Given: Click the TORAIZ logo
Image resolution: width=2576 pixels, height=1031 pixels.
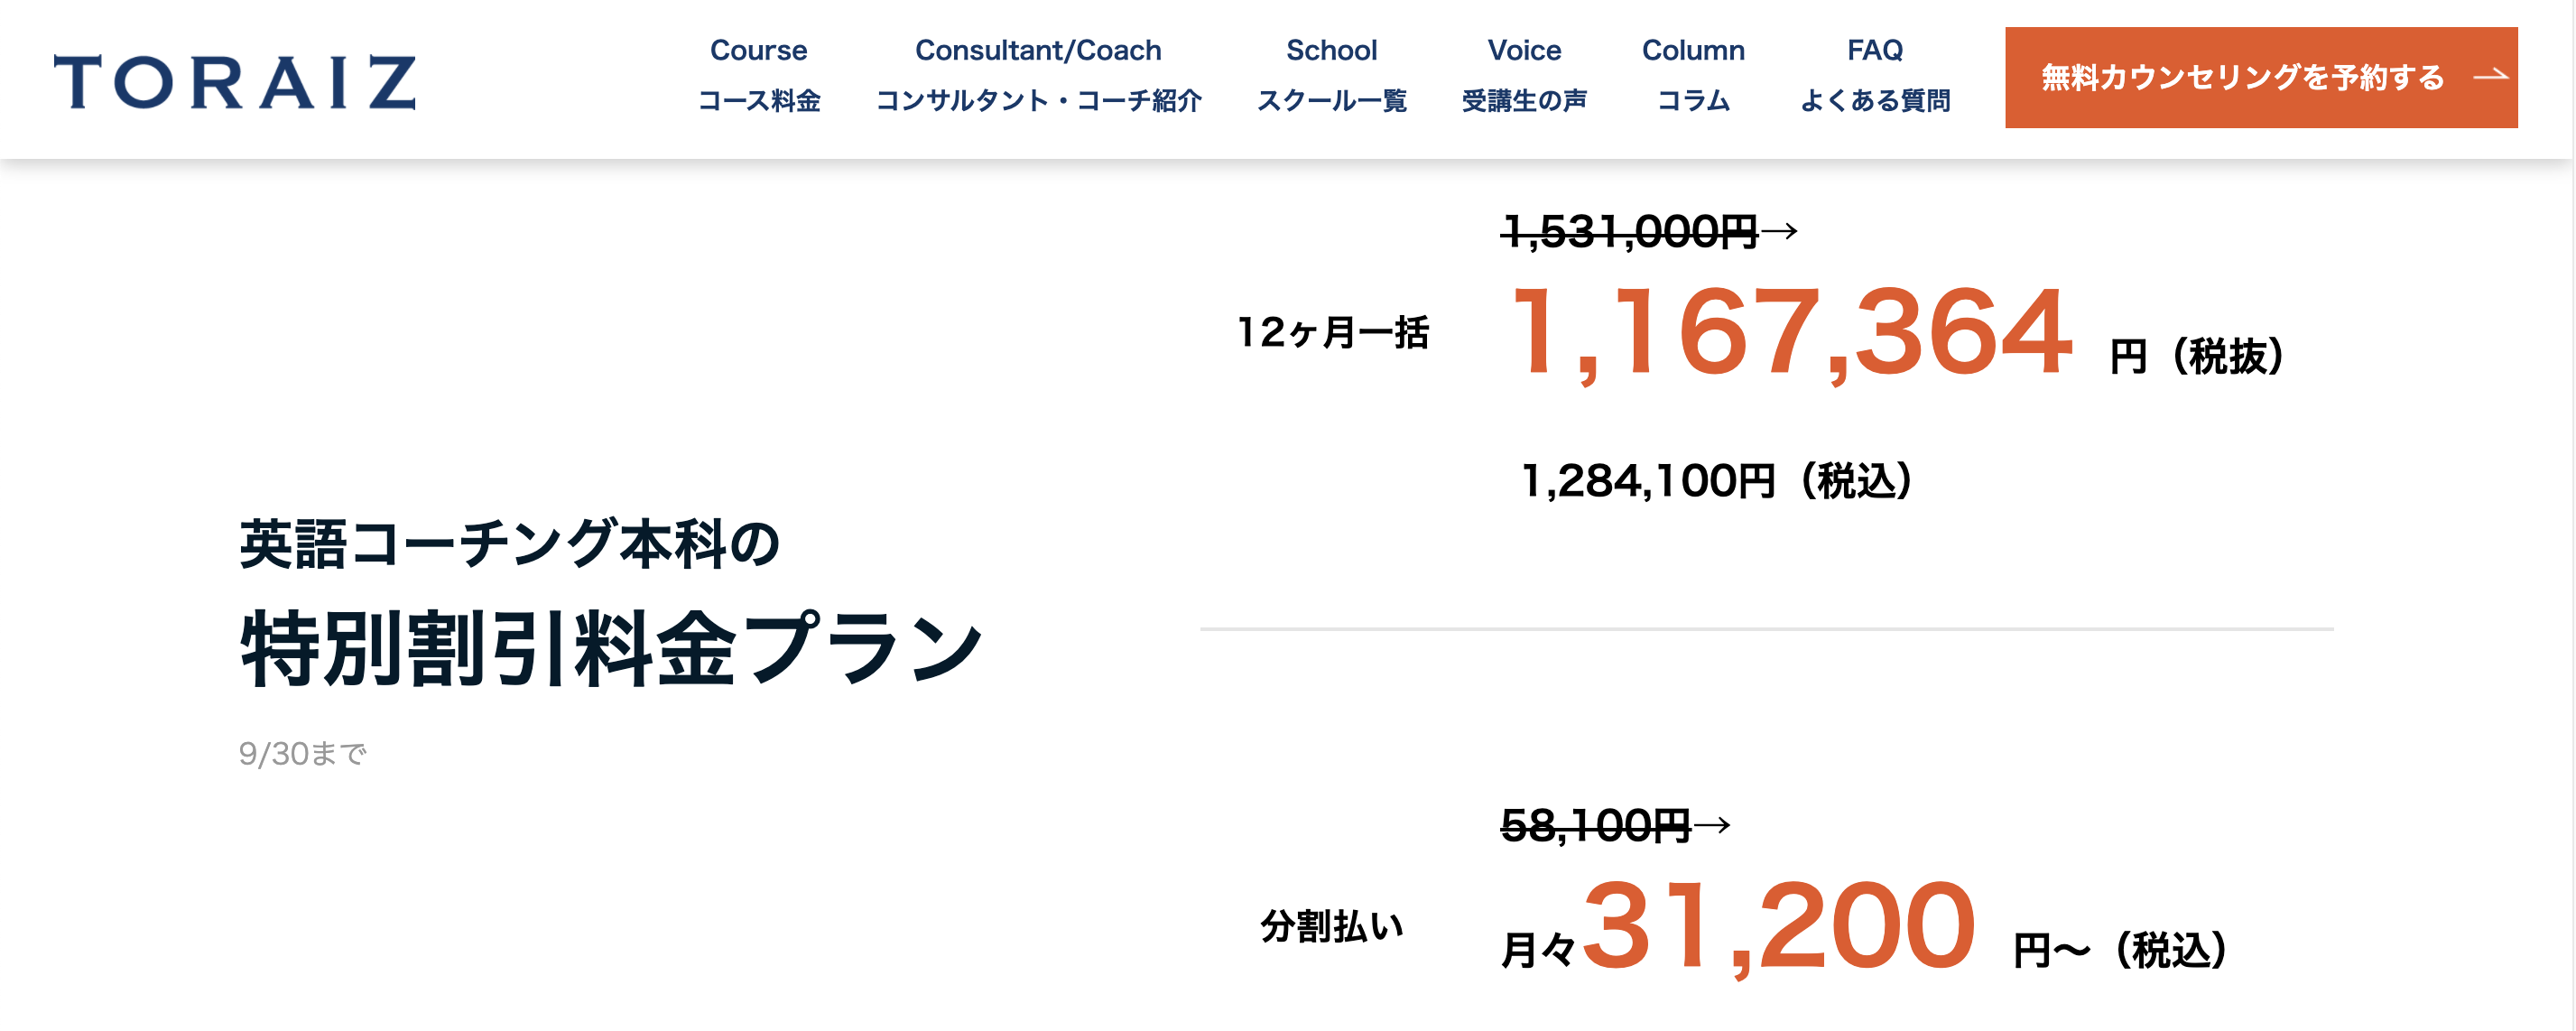Looking at the screenshot, I should coord(234,81).
